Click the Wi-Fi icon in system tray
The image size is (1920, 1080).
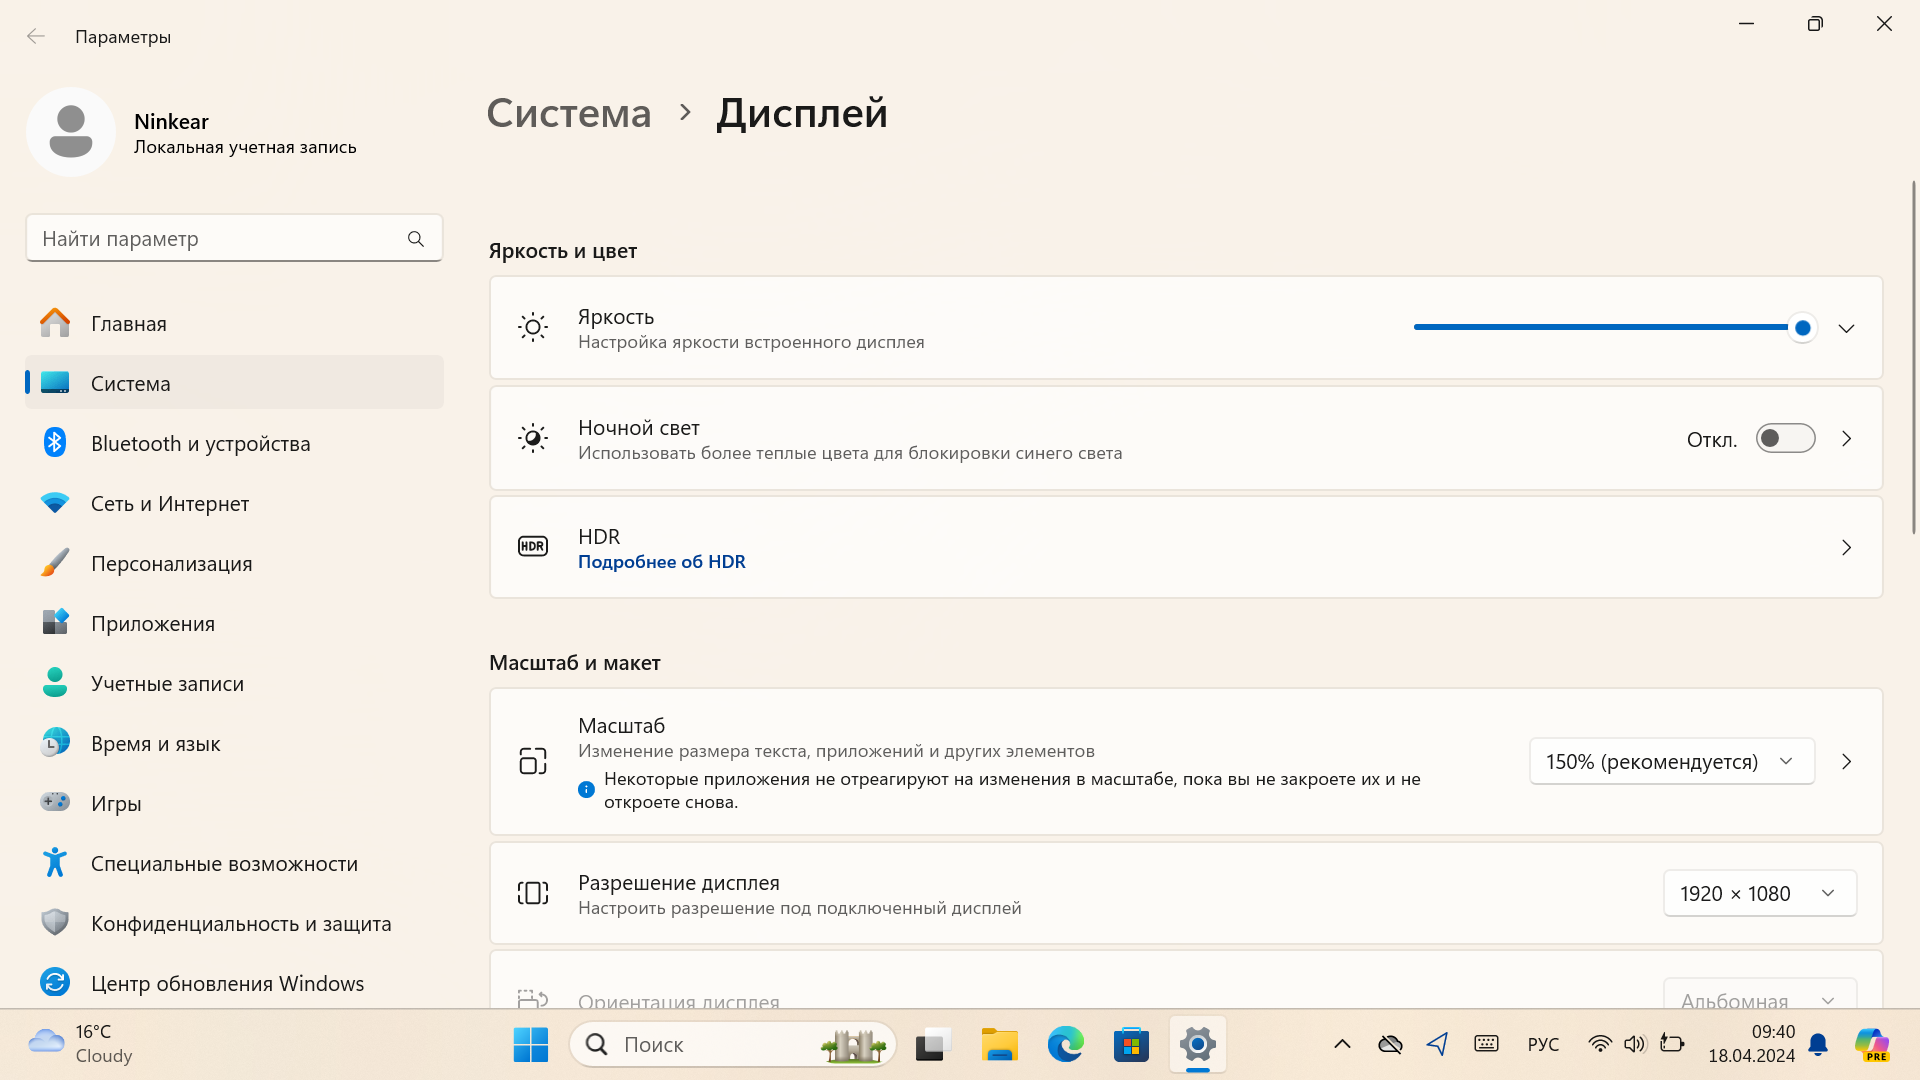pos(1599,1044)
